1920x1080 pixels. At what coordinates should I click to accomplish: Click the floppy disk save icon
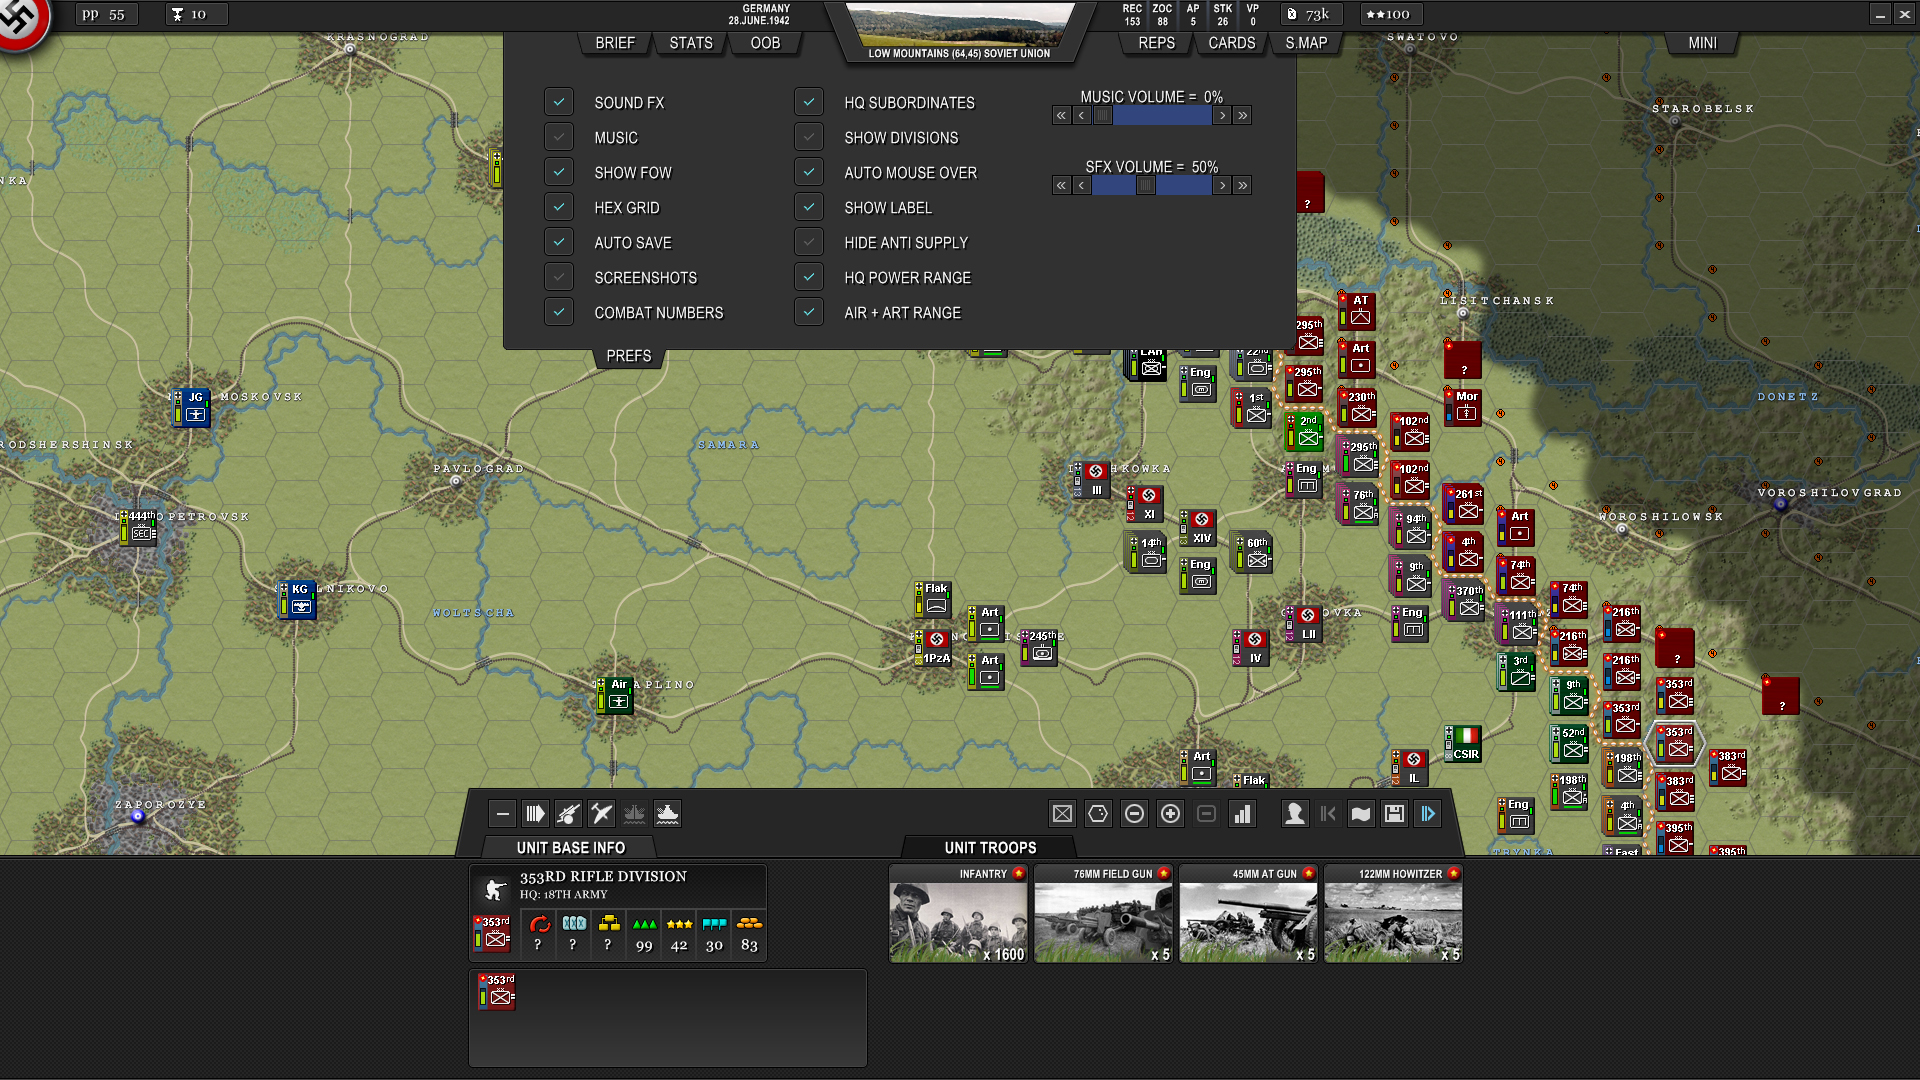(1394, 814)
